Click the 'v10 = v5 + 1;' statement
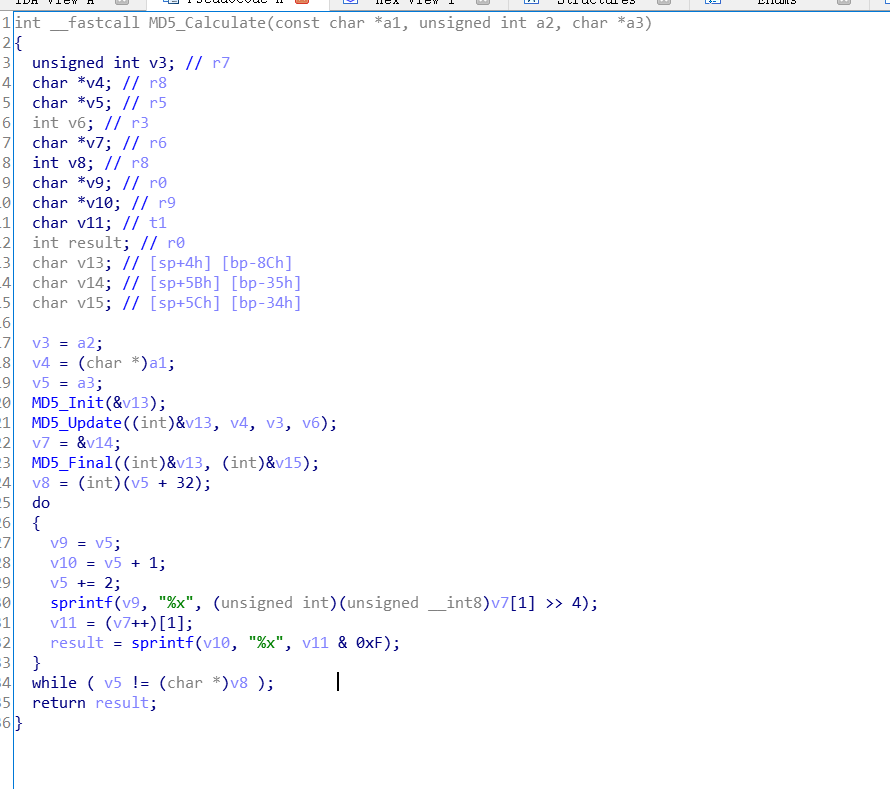The width and height of the screenshot is (890, 789). 108,563
